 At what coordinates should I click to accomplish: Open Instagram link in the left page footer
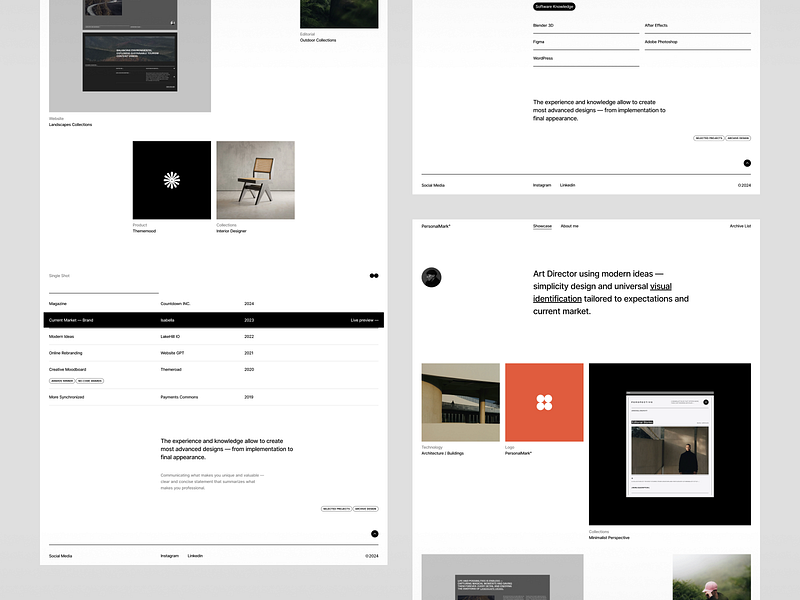[169, 556]
